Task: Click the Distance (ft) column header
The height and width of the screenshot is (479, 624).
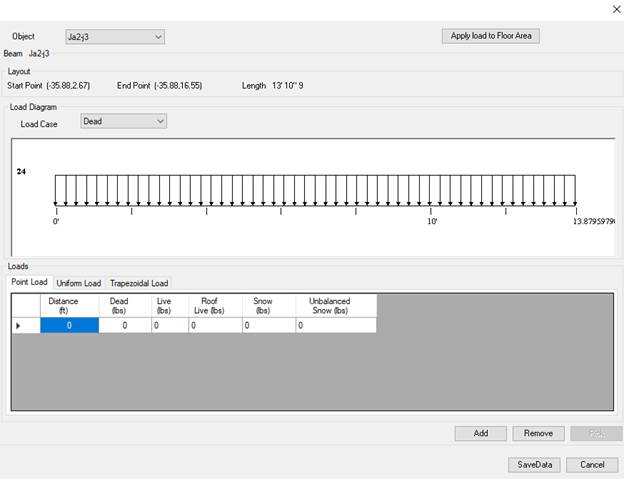Action: [69, 306]
